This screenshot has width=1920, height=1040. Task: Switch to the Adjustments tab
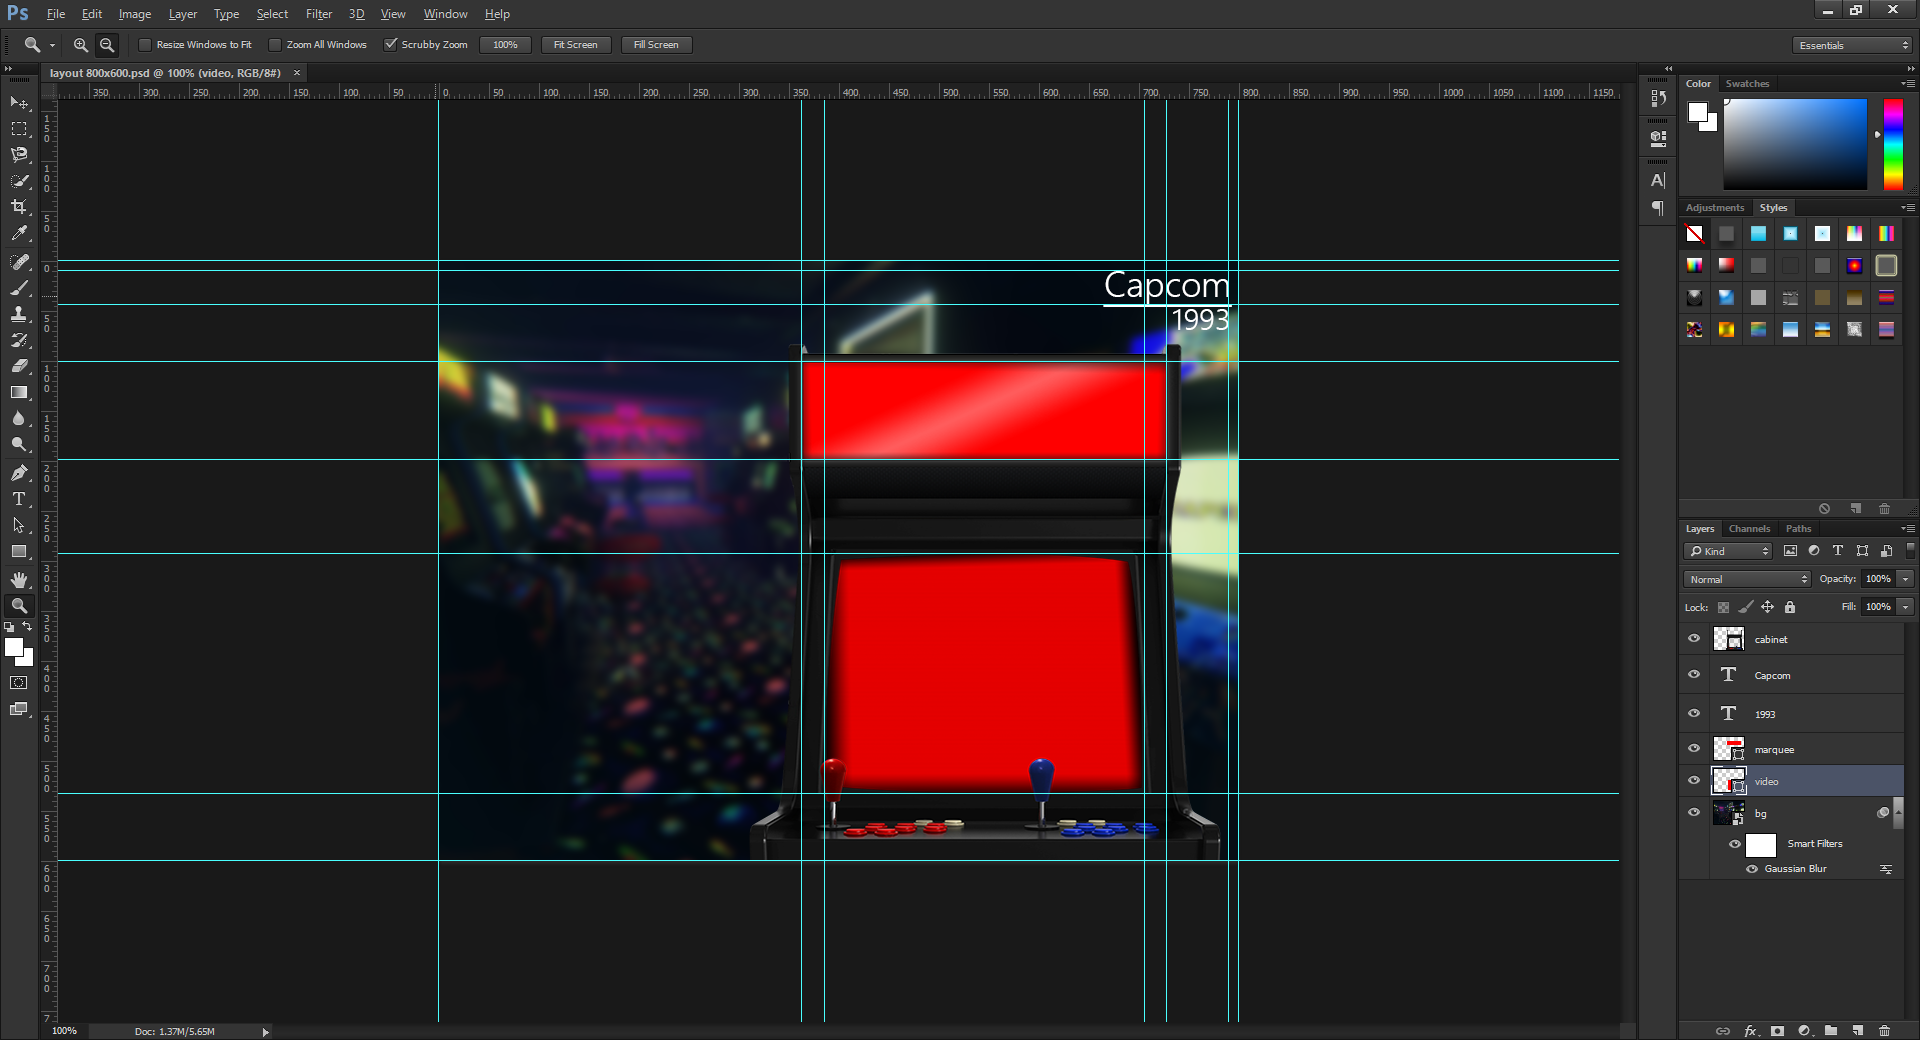tap(1714, 208)
